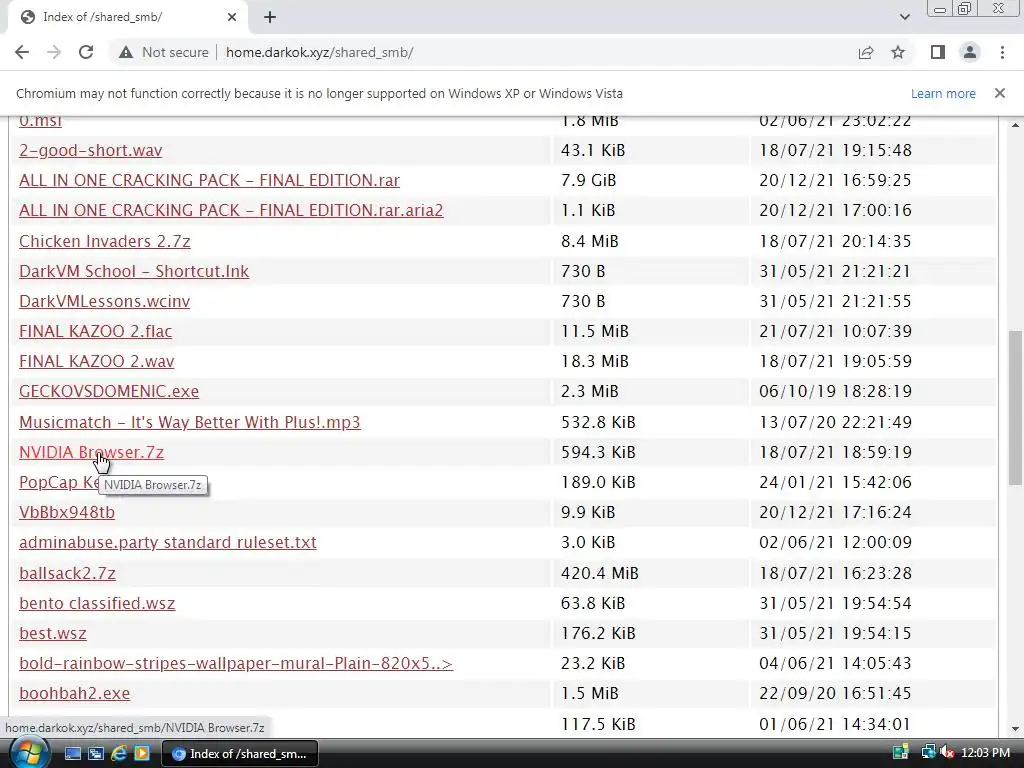Click the date 06/10/19 18:28:19
The width and height of the screenshot is (1024, 768).
(x=835, y=391)
